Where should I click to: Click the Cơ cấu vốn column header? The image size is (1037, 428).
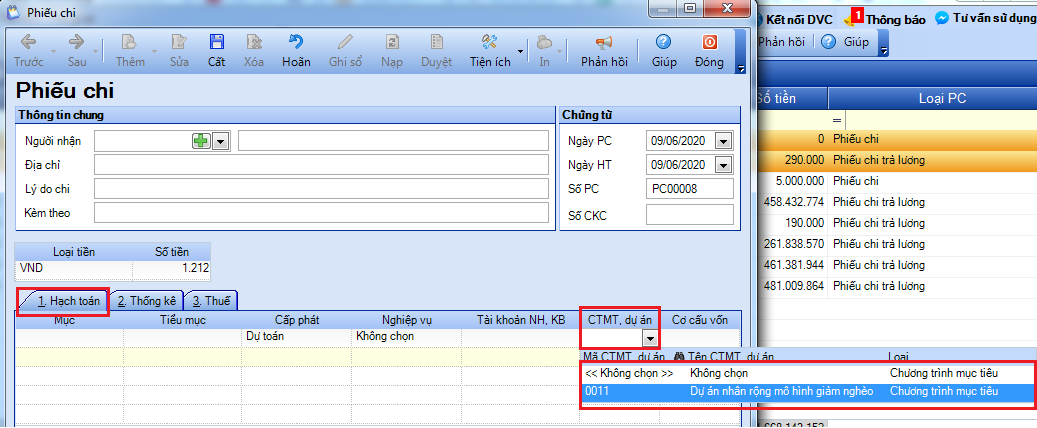700,320
